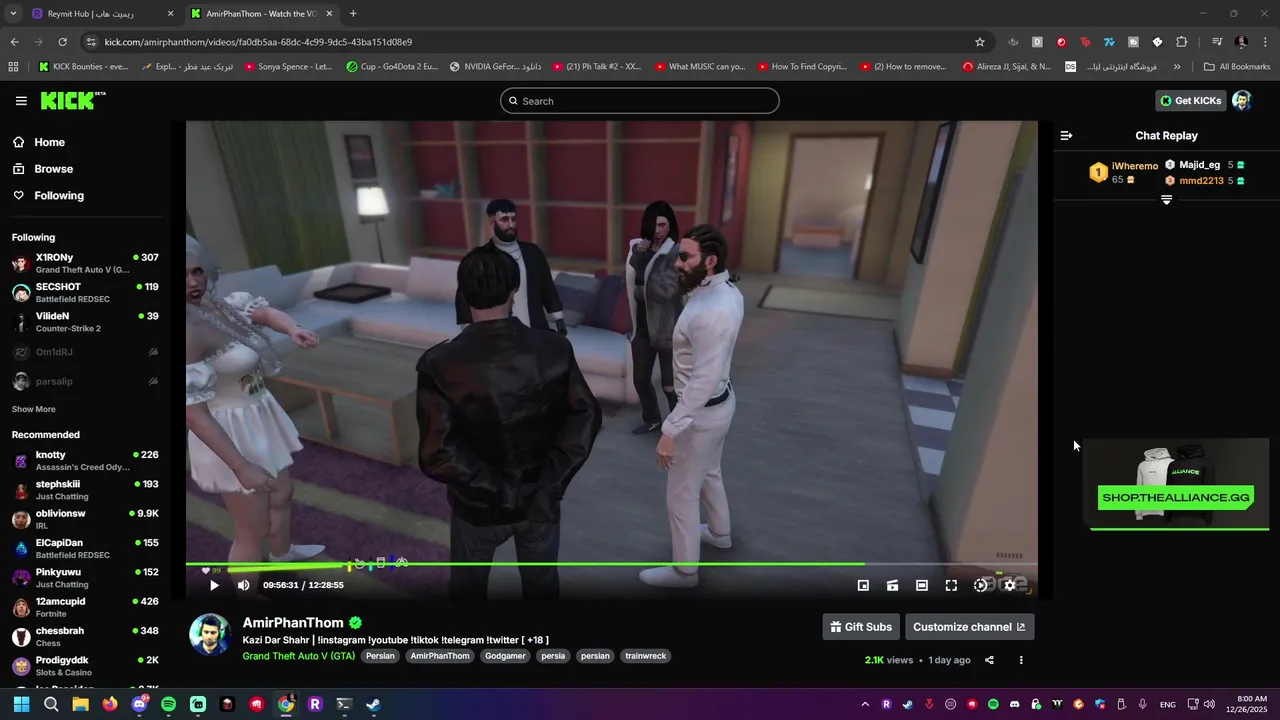1280x720 pixels.
Task: Click the Search input field
Action: [x=639, y=101]
